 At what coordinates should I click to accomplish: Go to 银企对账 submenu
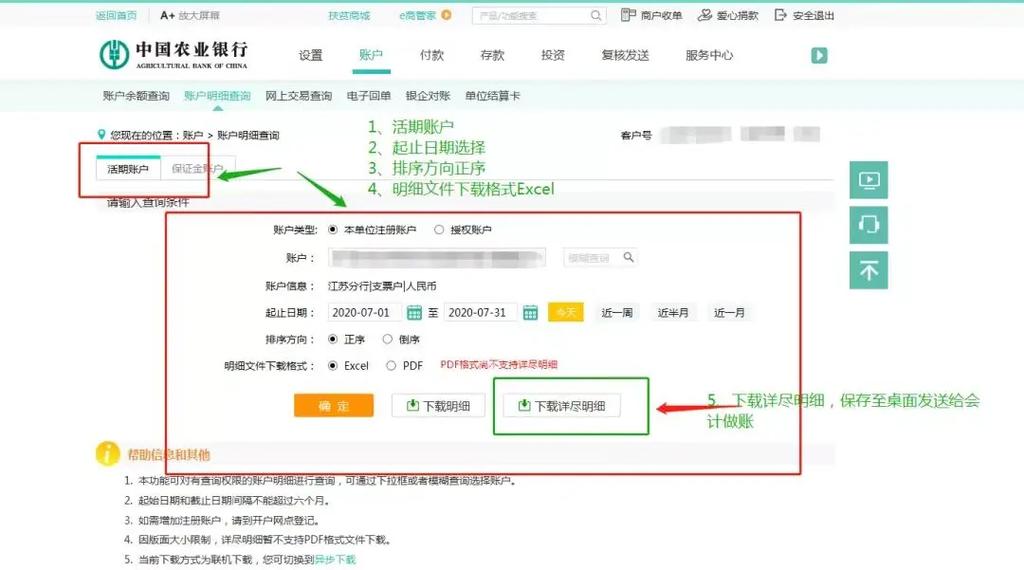pyautogui.click(x=428, y=96)
